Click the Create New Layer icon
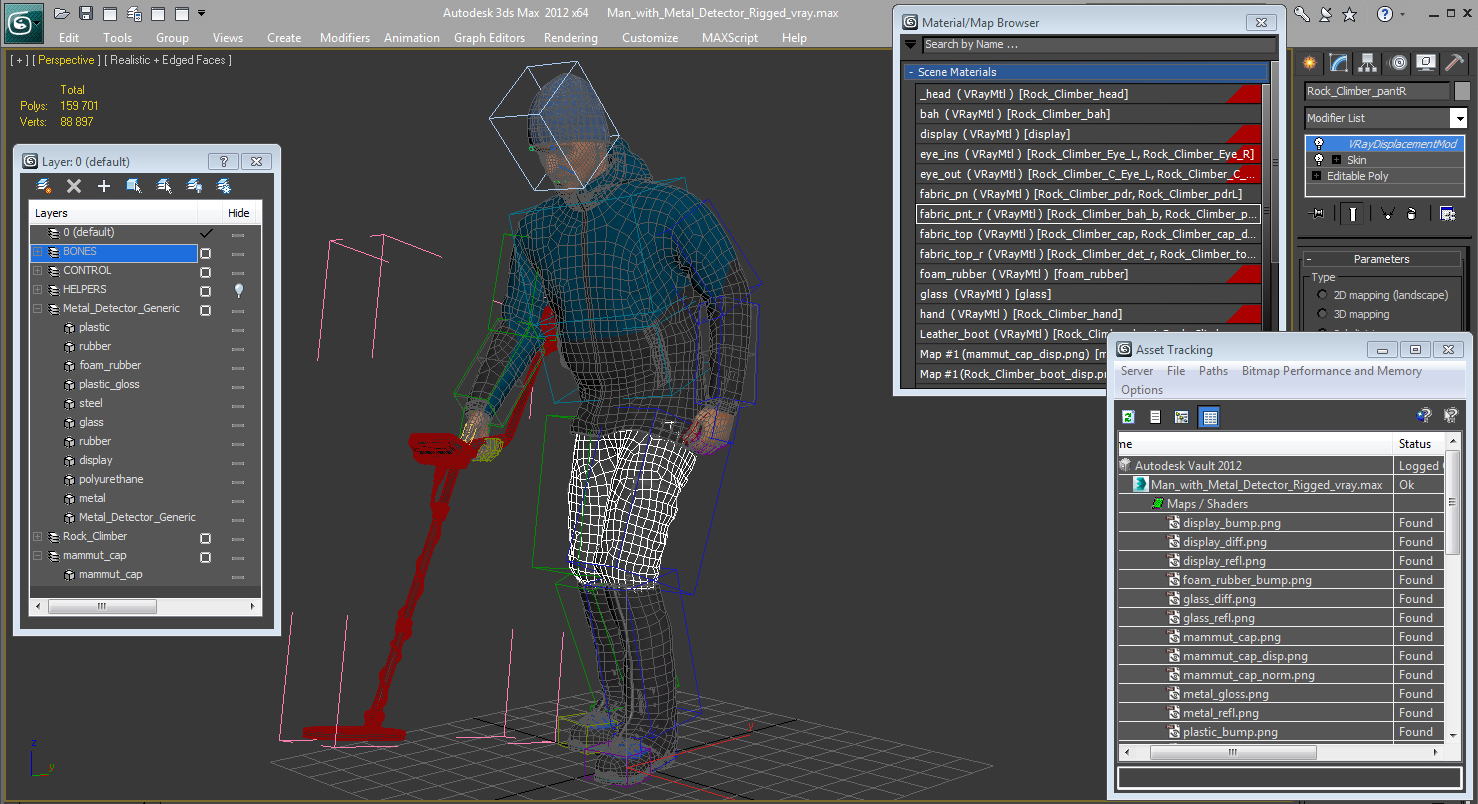Screen dimensions: 1478x804 tap(44, 186)
